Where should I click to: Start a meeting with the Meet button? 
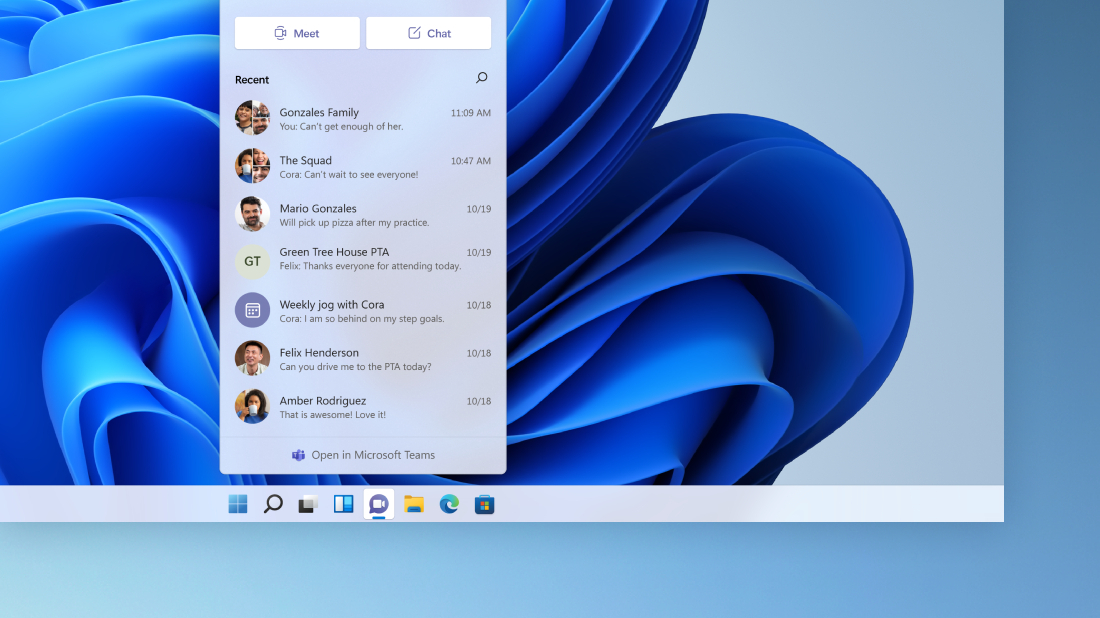297,32
